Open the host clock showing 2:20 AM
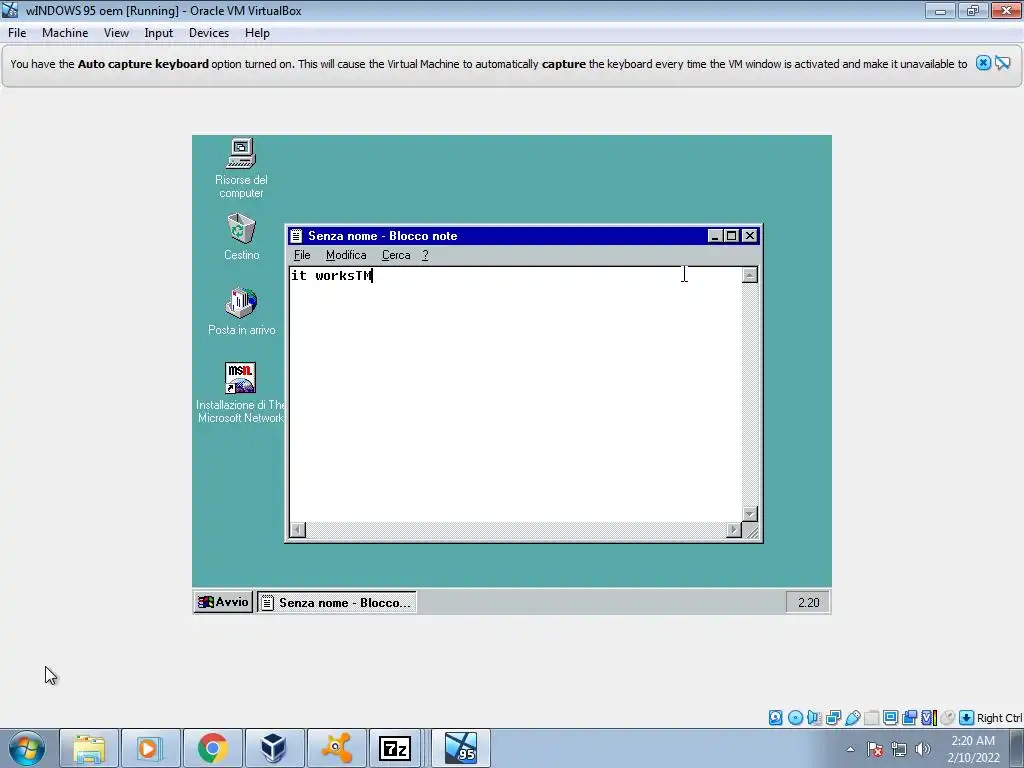This screenshot has height=768, width=1024. point(973,749)
